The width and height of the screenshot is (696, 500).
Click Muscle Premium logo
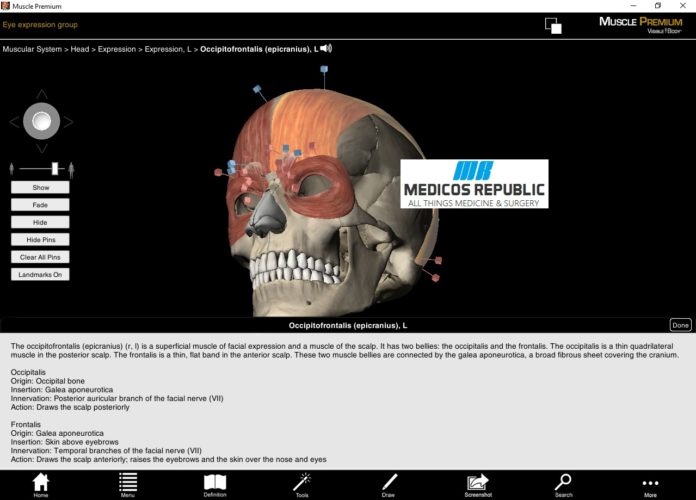641,25
